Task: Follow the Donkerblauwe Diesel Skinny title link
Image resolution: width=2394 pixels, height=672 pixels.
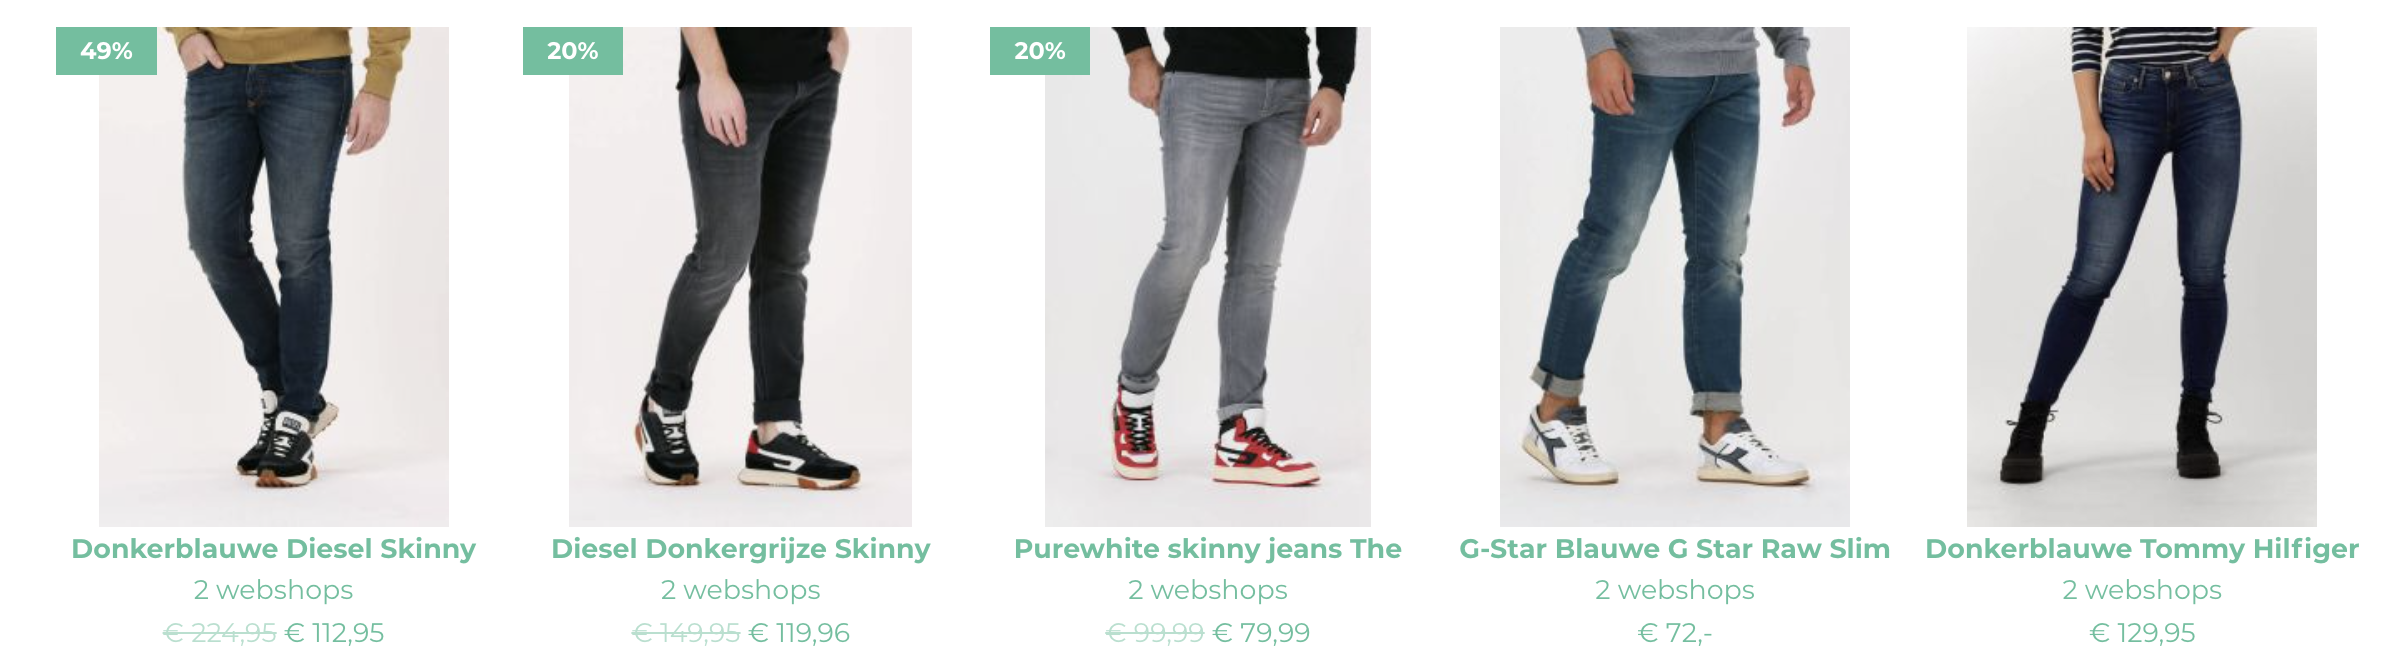Action: 274,549
